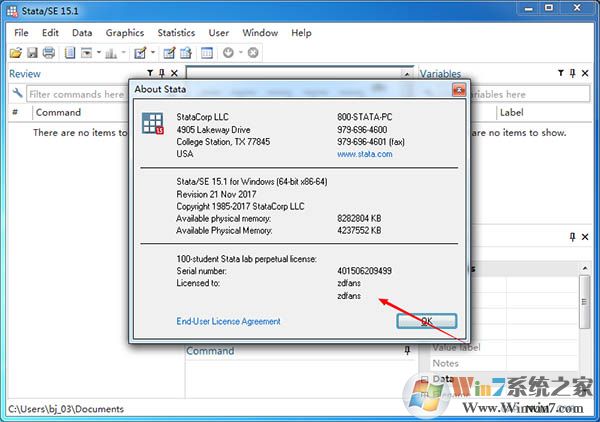Image resolution: width=600 pixels, height=422 pixels.
Task: Click the Command panel input area
Action: [x=300, y=378]
